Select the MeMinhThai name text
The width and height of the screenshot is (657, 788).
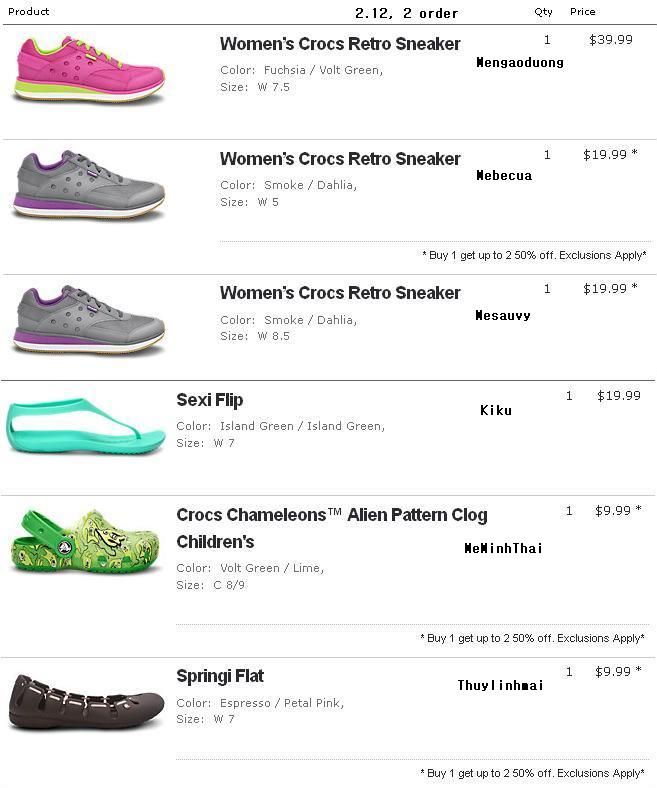pos(503,548)
